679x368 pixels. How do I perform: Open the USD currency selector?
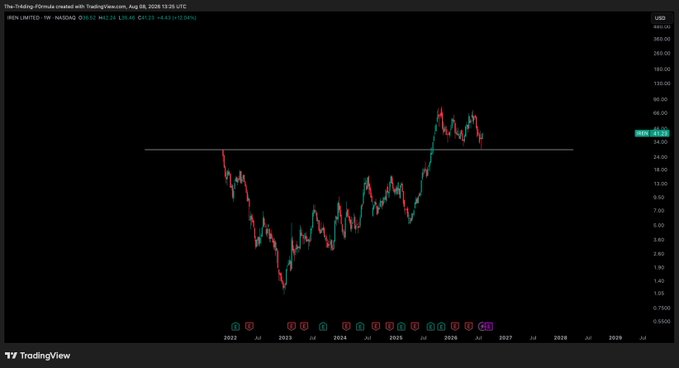pyautogui.click(x=660, y=18)
